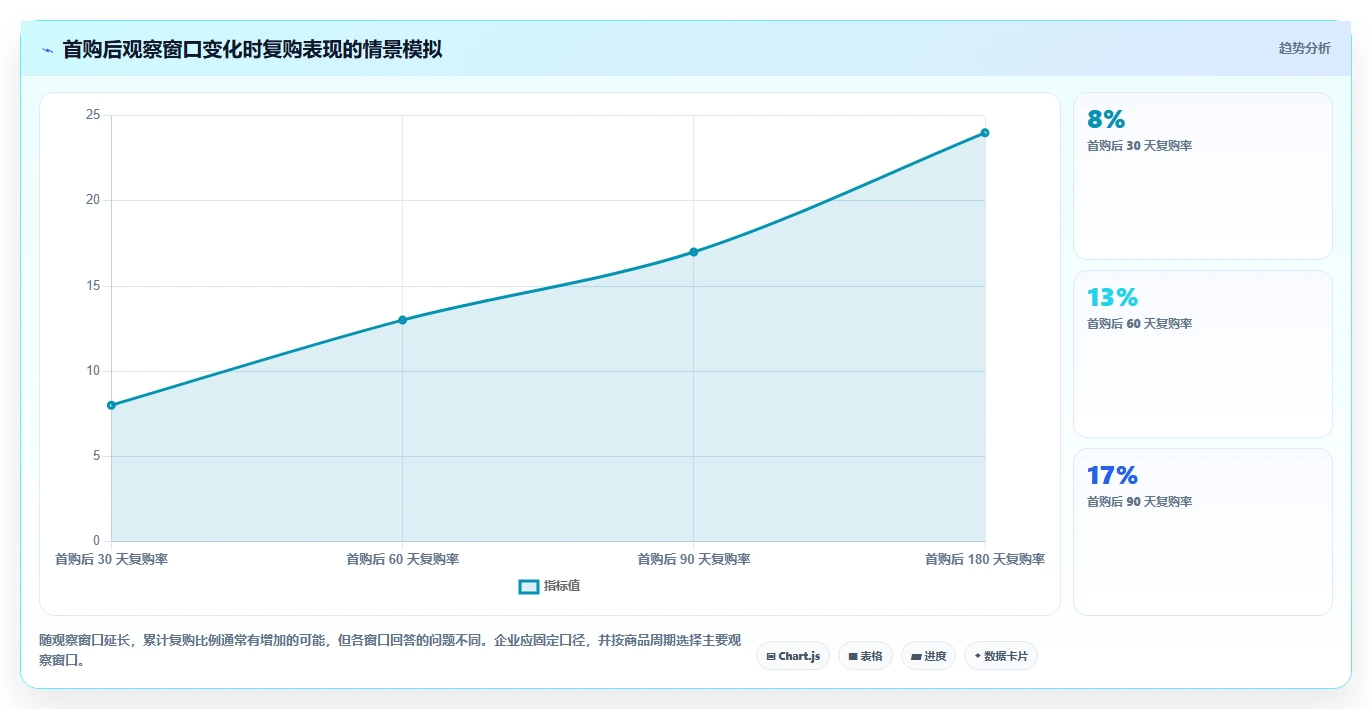This screenshot has height=709, width=1372.
Task: Click the y-axis value 15
Action: 93,286
